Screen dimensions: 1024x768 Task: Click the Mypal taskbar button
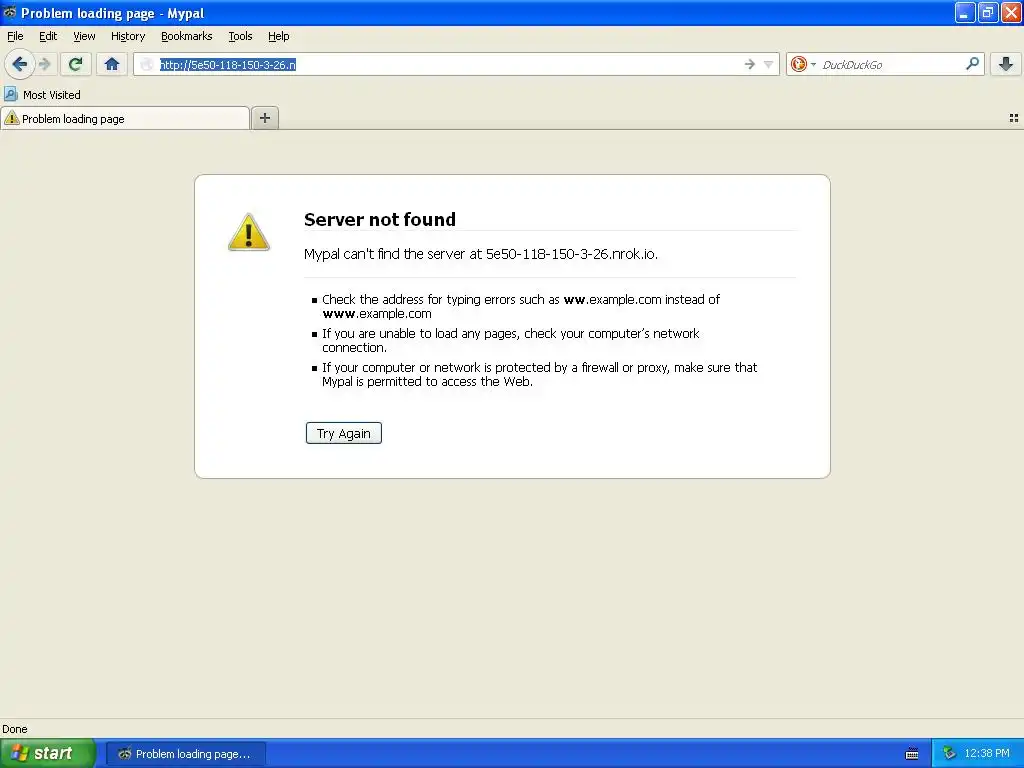185,754
